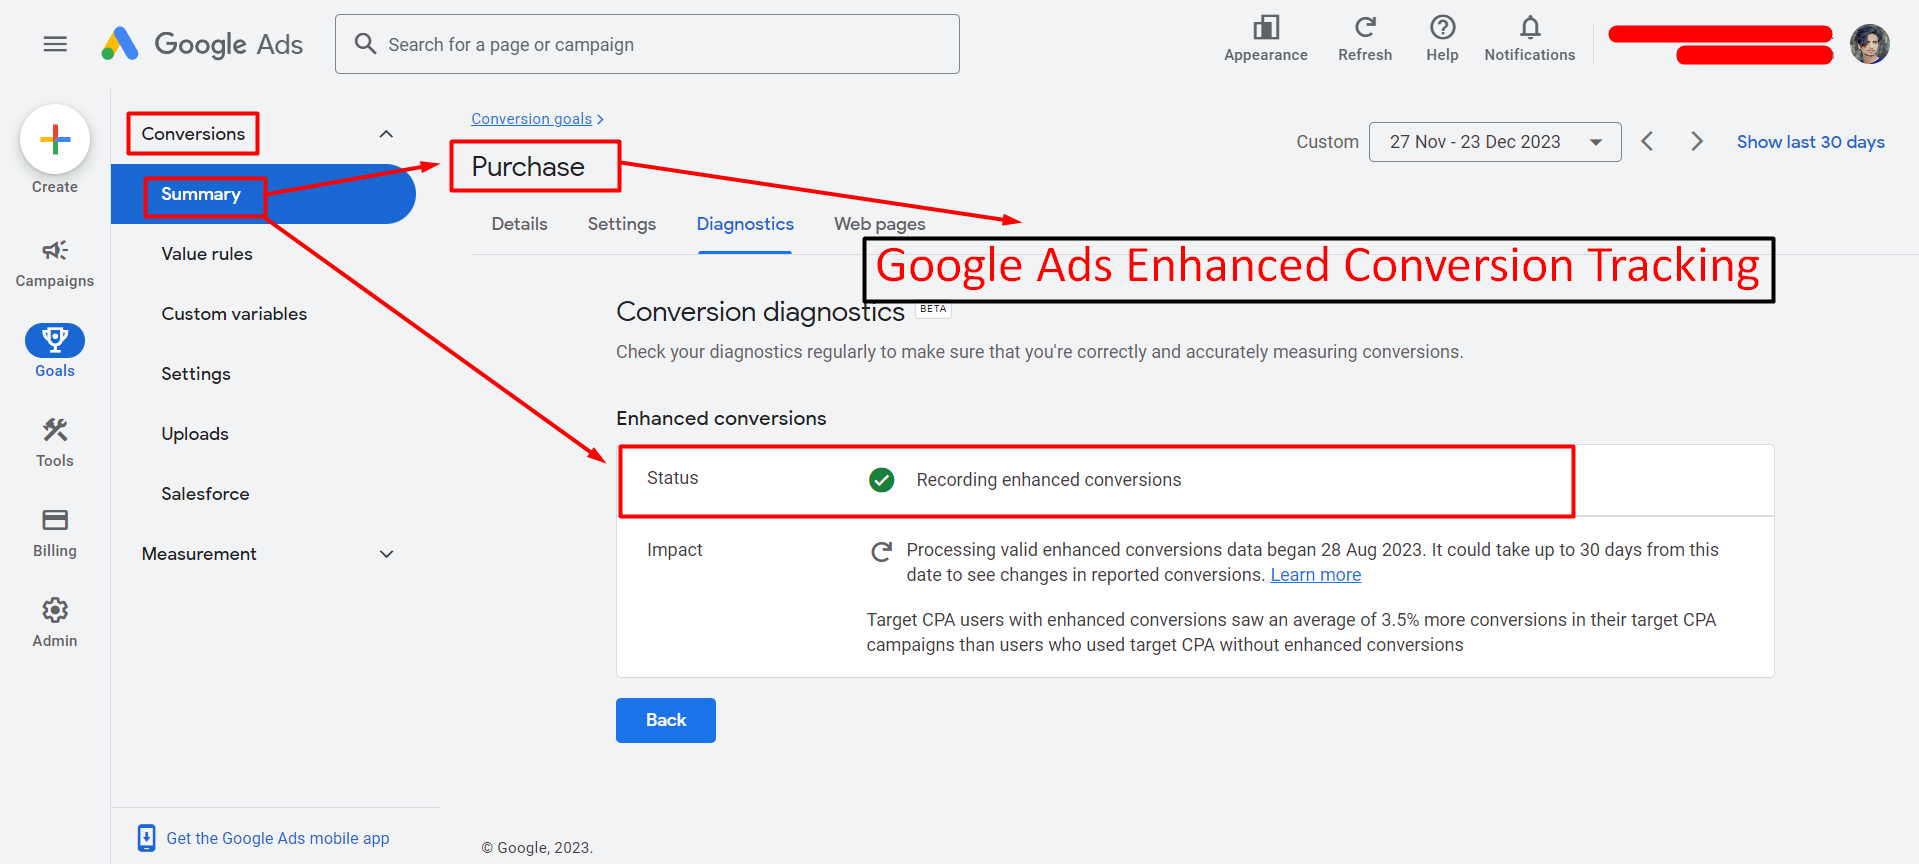Go to previous date range
The image size is (1919, 864).
[x=1647, y=141]
